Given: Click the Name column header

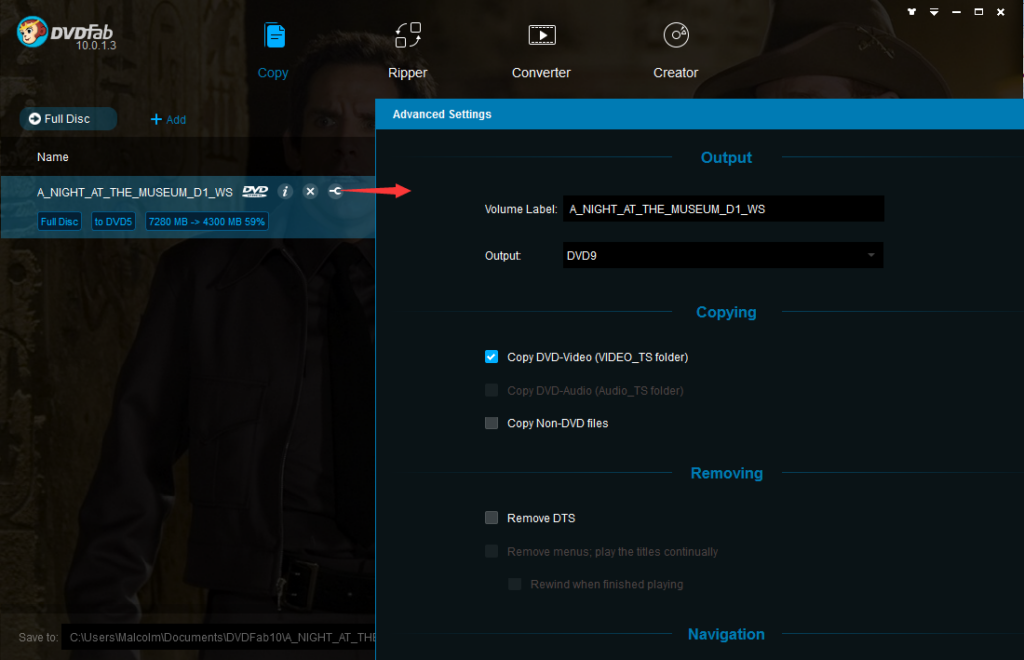Looking at the screenshot, I should pos(53,157).
